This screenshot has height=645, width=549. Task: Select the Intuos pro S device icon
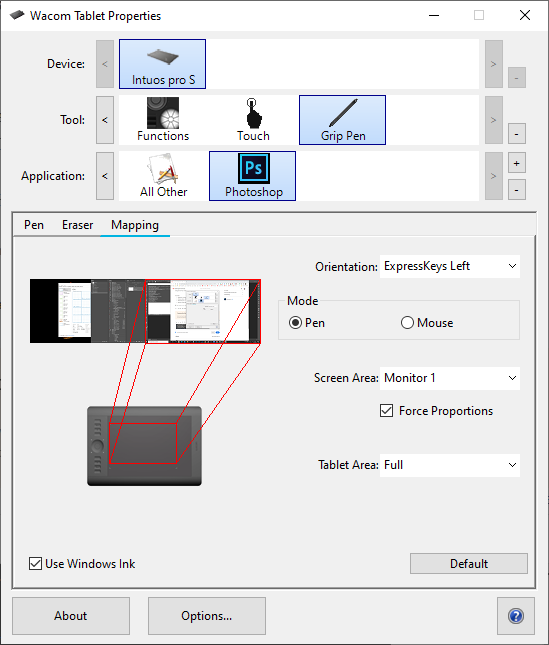tap(162, 64)
